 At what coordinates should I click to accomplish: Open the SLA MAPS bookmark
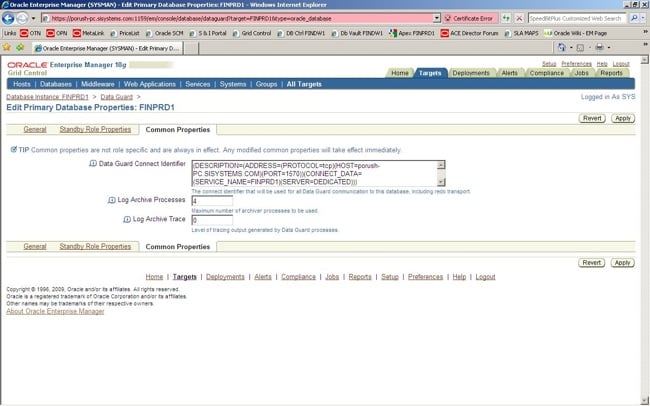[x=521, y=33]
